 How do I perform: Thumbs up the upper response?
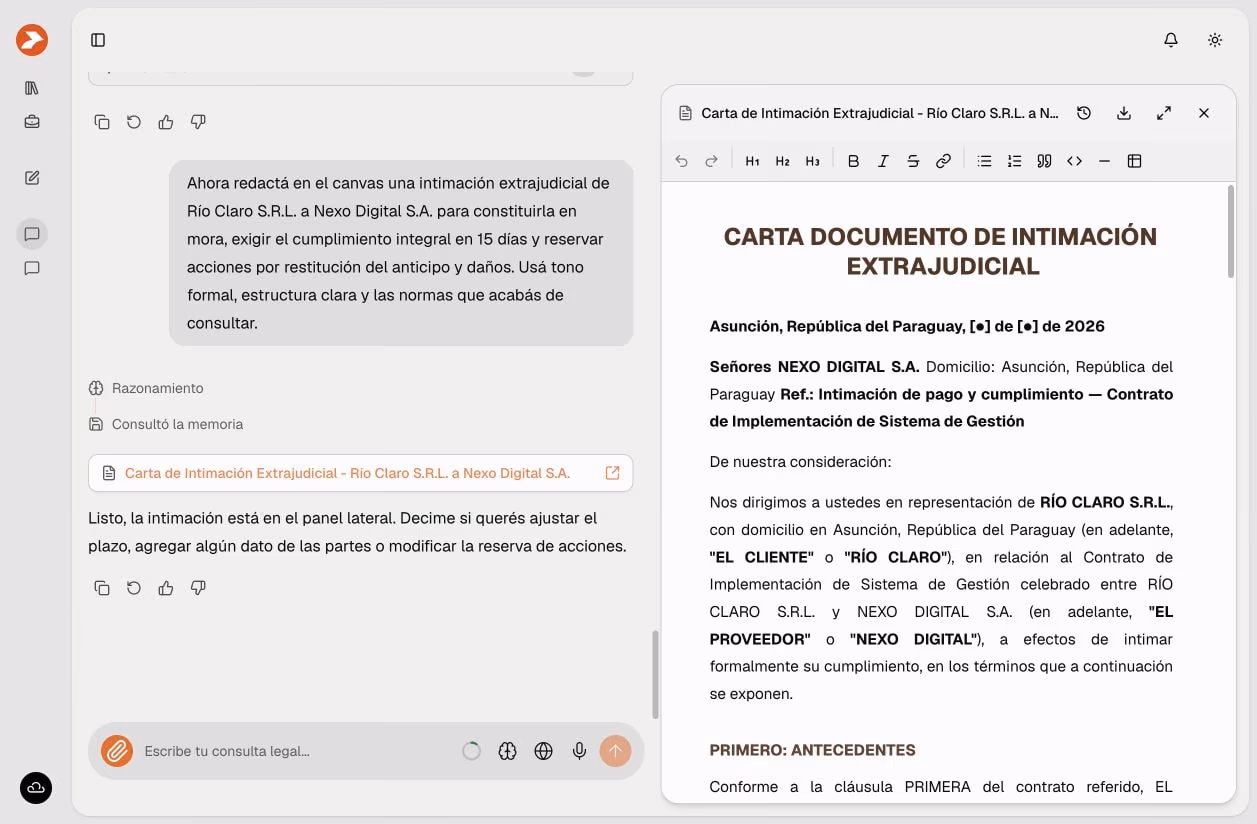(166, 122)
